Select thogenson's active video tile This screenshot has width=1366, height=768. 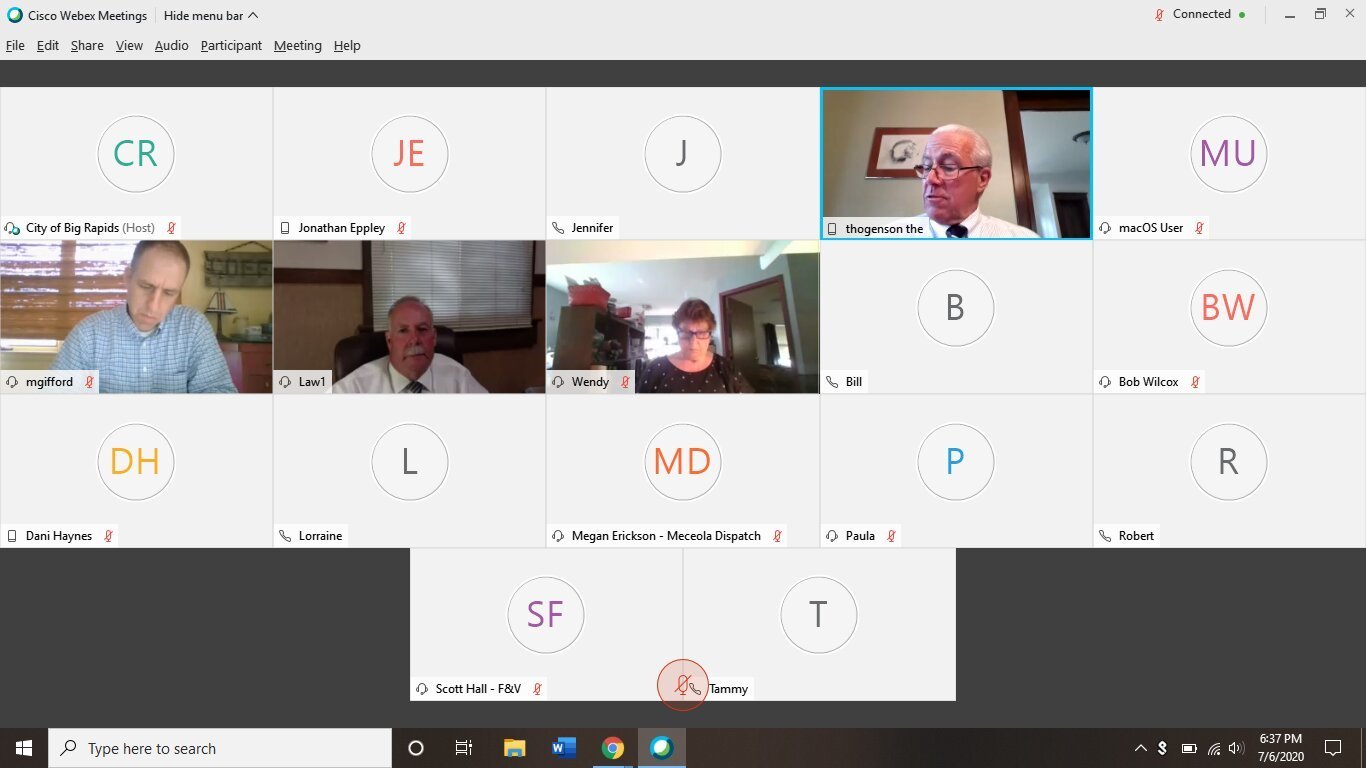point(956,164)
